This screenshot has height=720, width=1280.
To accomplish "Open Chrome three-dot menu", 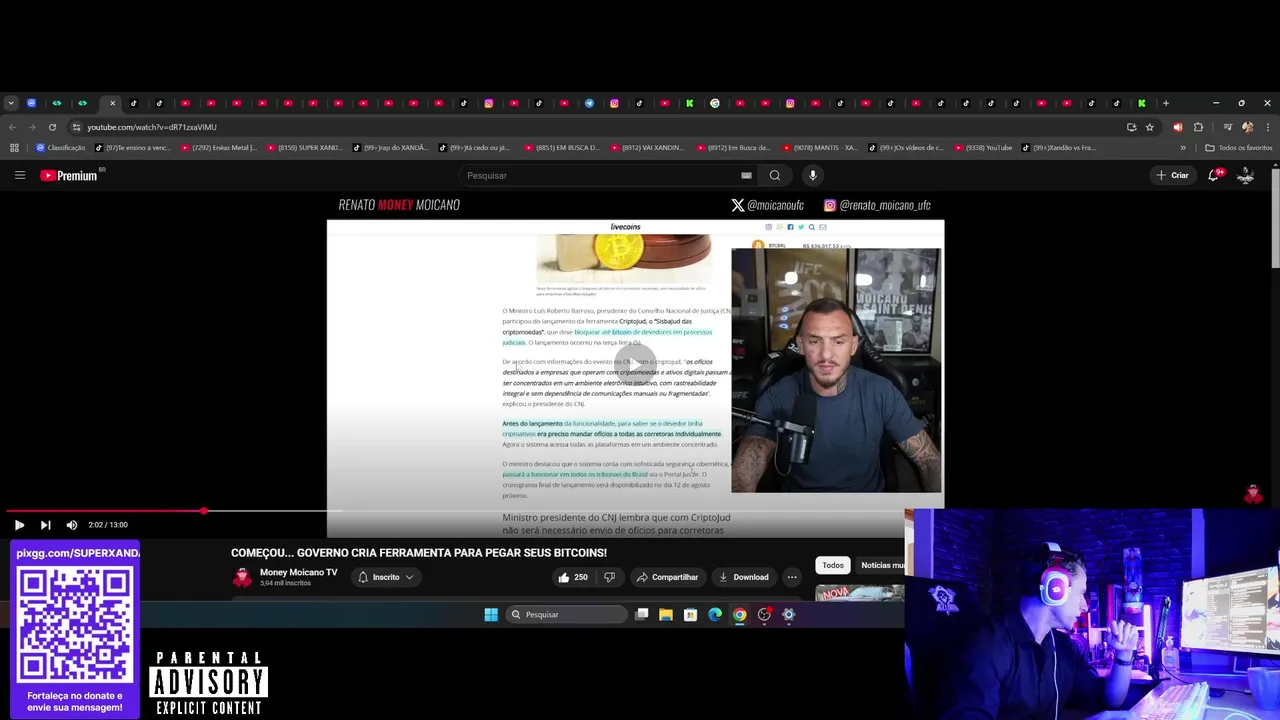I will pos(1268,127).
